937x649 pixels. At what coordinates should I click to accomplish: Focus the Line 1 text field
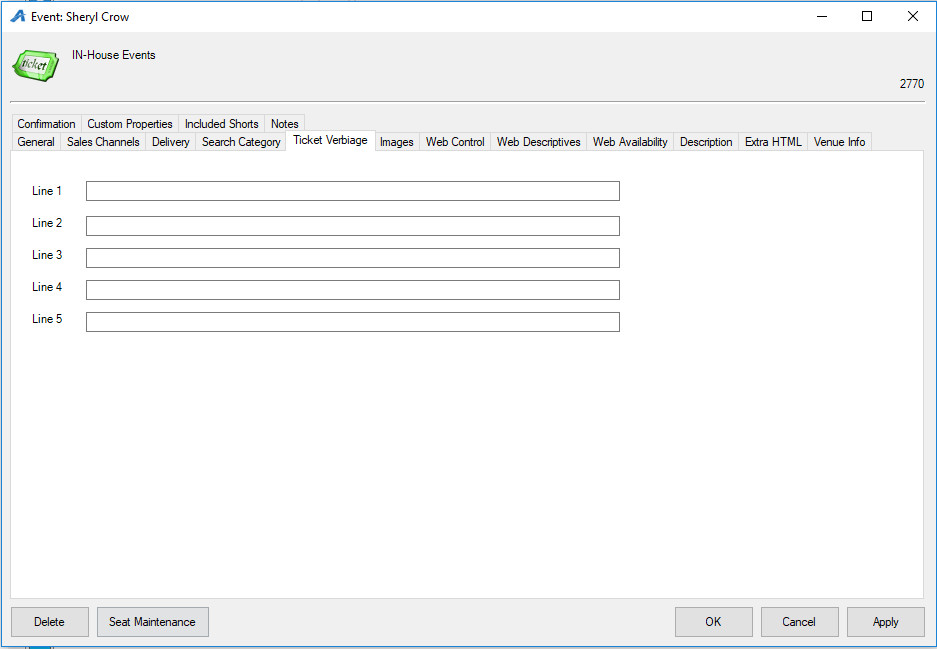point(353,191)
